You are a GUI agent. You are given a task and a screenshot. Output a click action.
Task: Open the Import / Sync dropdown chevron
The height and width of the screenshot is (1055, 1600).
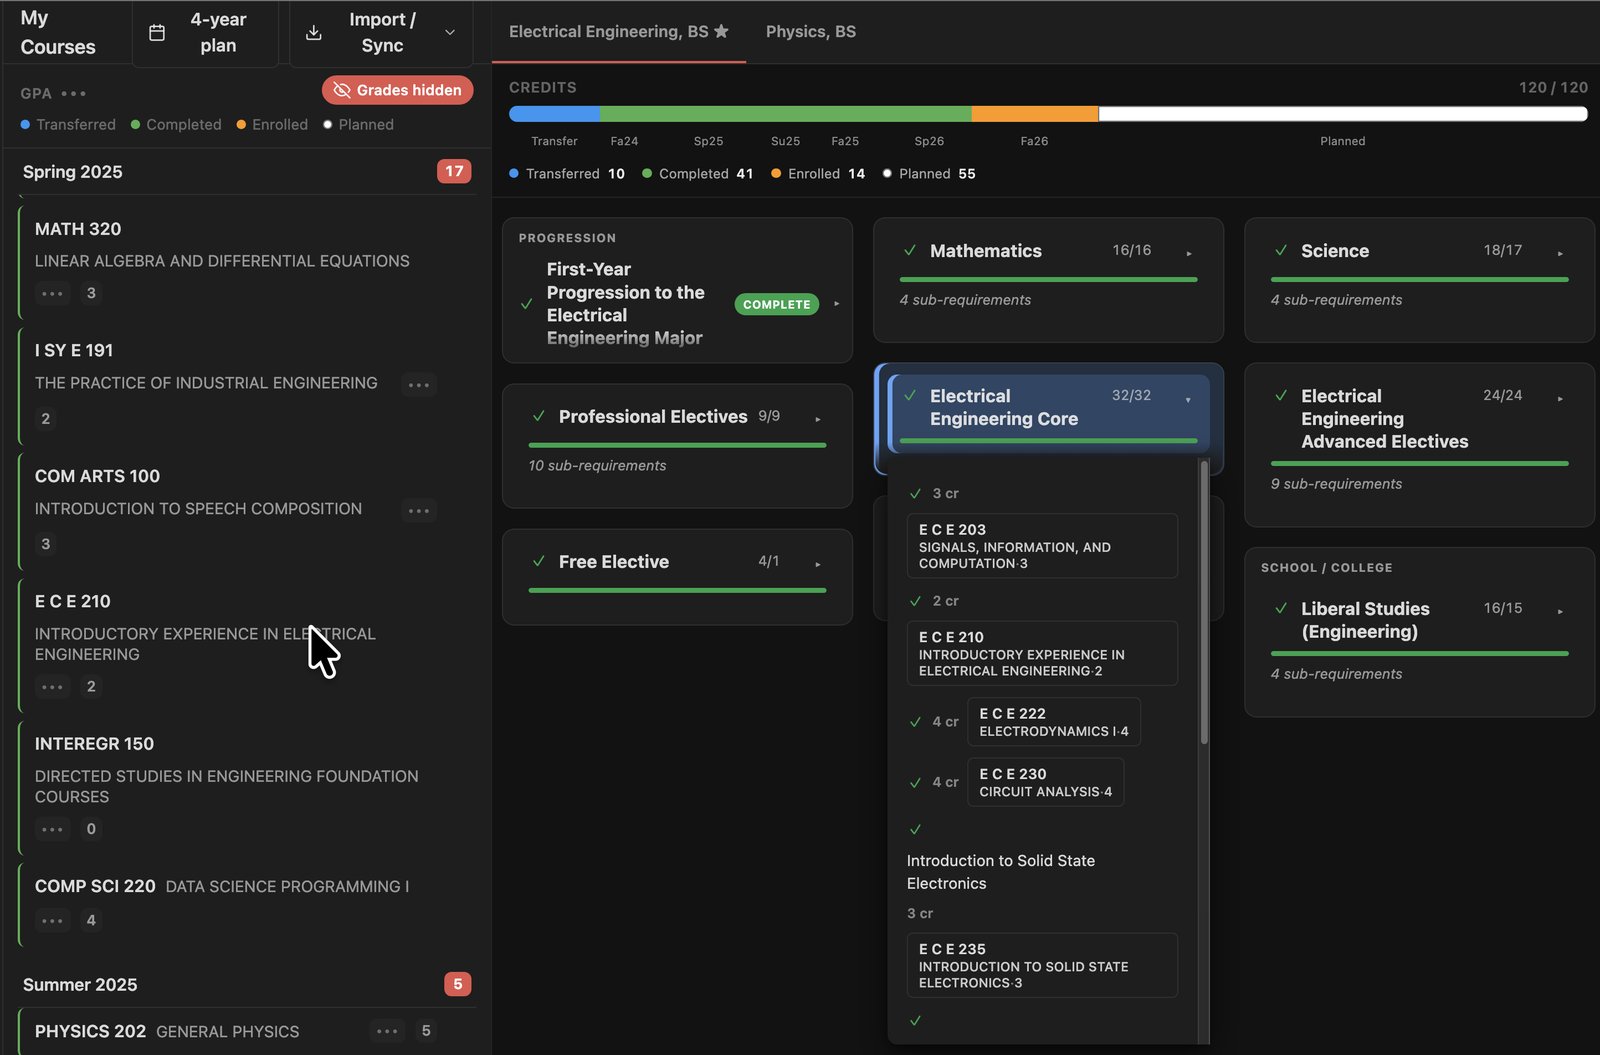pyautogui.click(x=450, y=33)
